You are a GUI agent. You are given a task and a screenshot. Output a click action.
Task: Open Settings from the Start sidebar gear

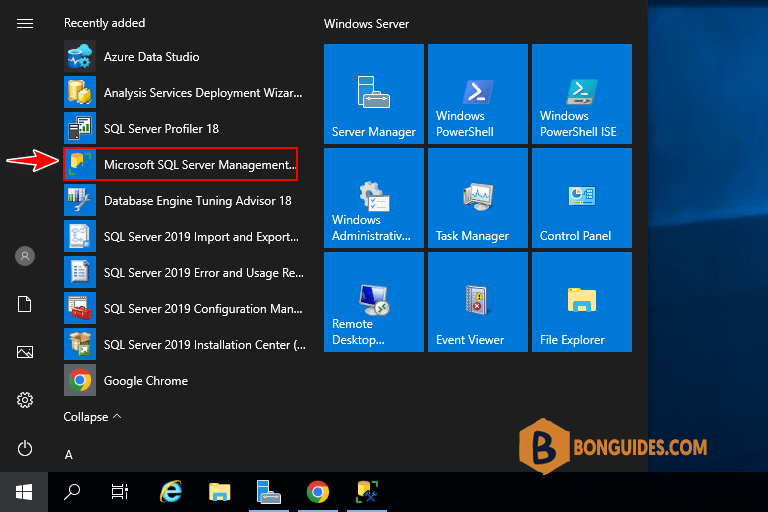24,400
